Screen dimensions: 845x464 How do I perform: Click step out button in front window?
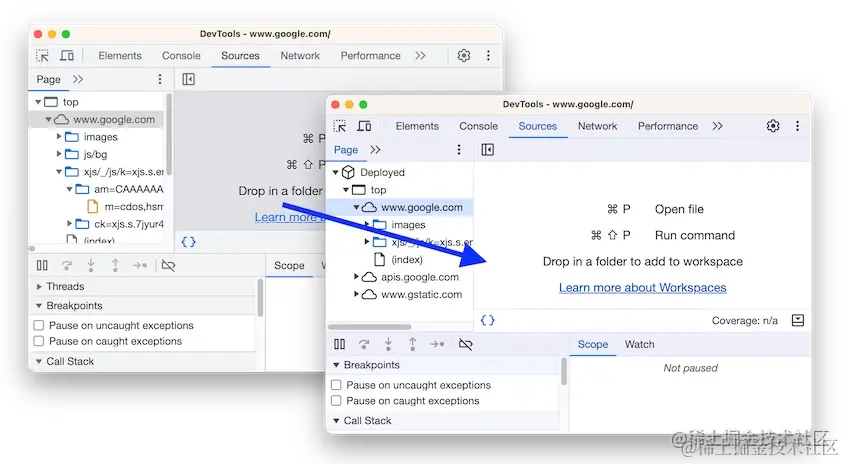point(412,344)
